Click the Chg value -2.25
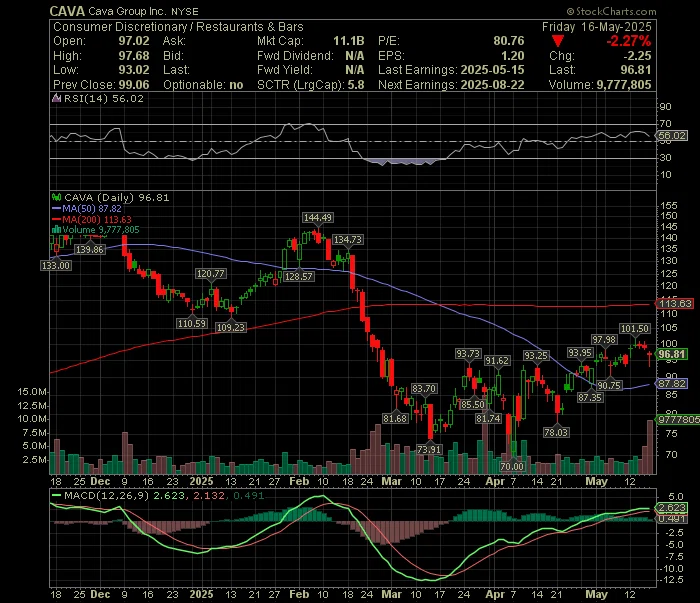The width and height of the screenshot is (700, 603). (637, 56)
